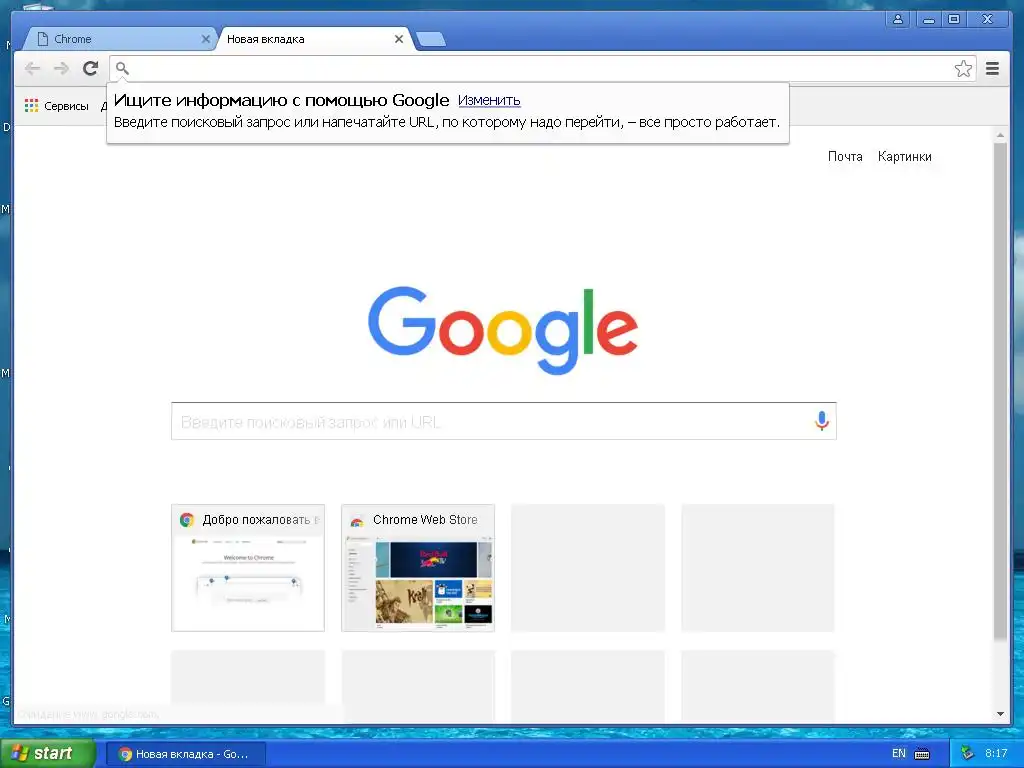Open the Почта link
1024x768 pixels.
(845, 157)
